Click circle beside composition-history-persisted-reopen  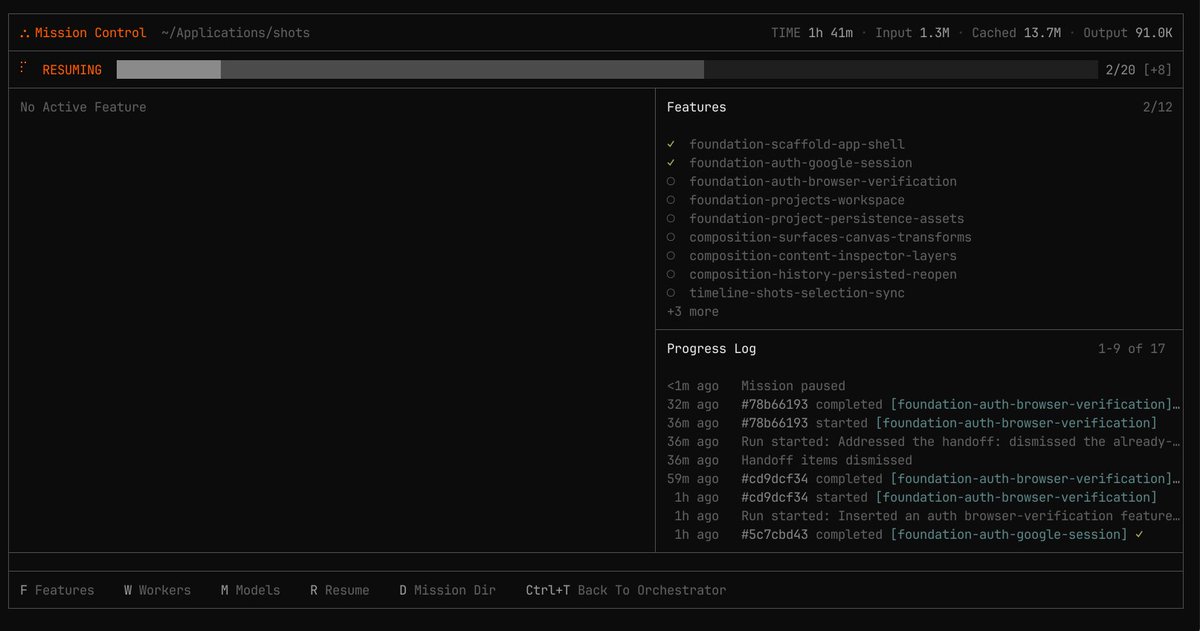[671, 274]
